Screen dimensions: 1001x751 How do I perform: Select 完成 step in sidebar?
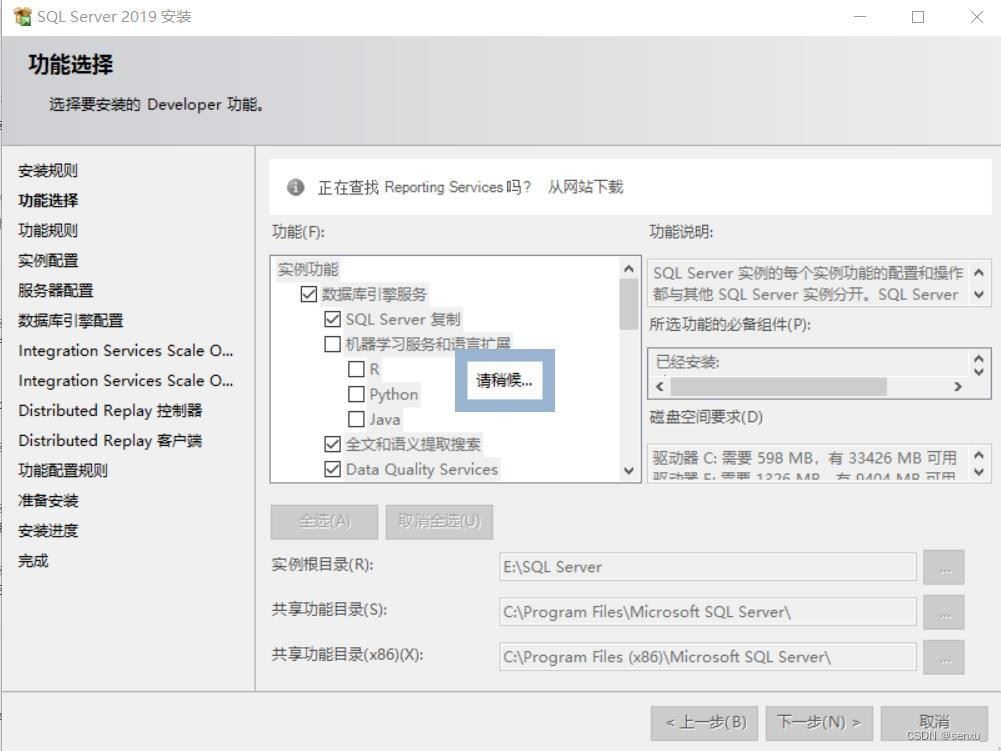(x=33, y=561)
